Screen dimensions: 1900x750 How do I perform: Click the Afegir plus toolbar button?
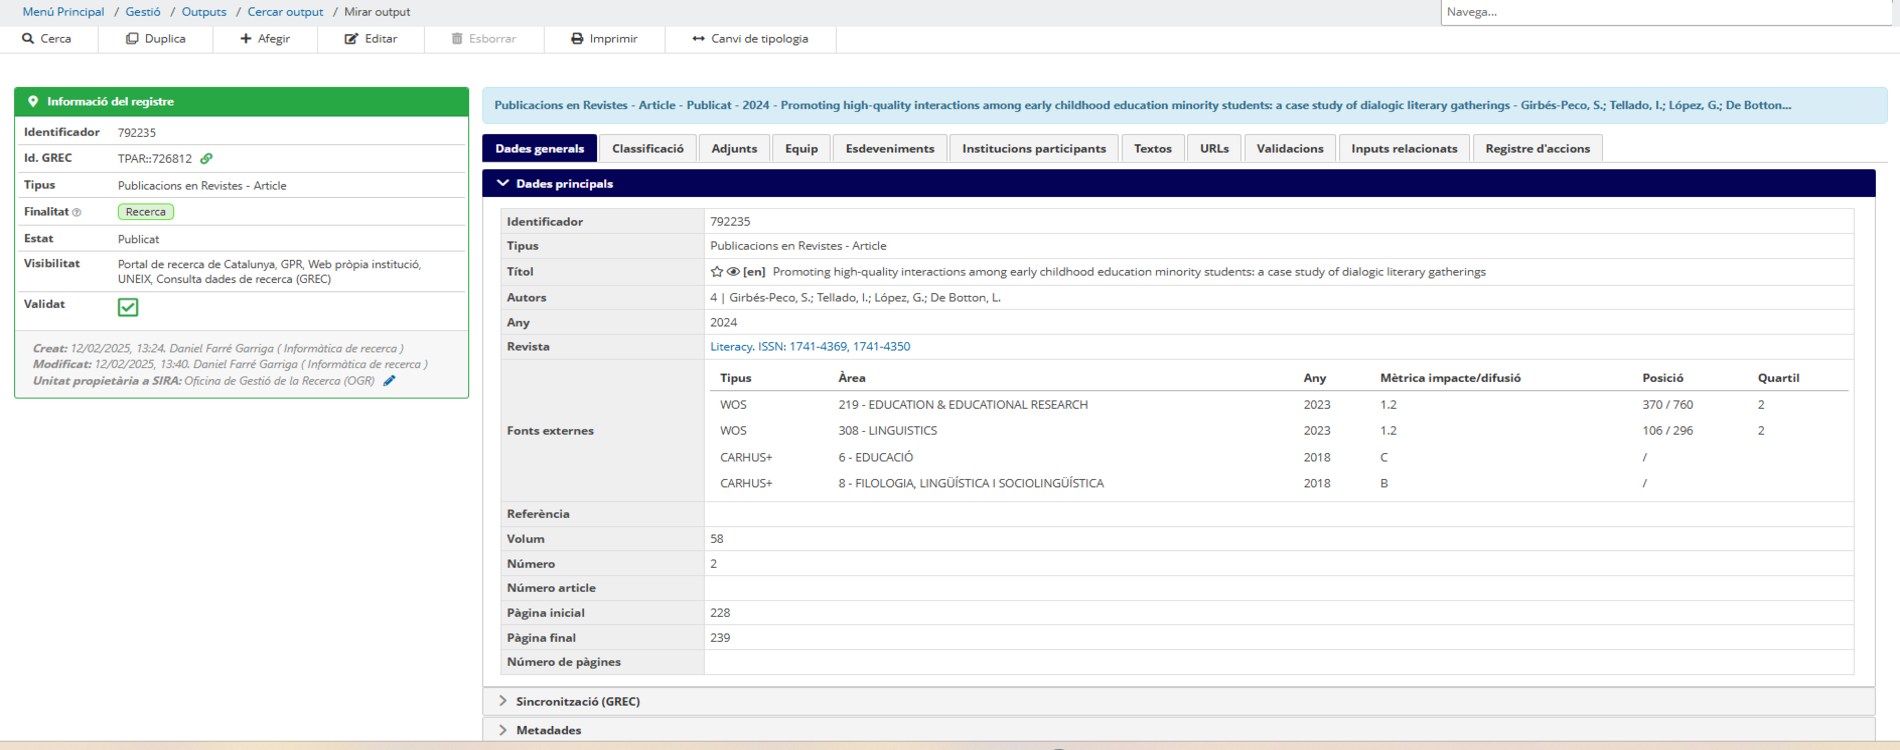(x=265, y=39)
